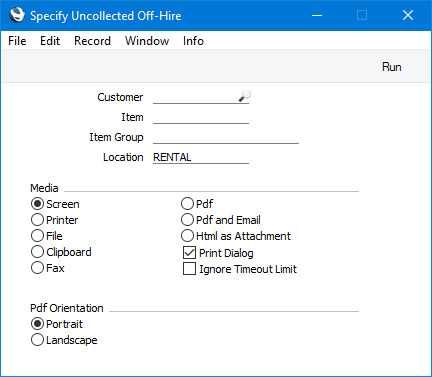Screen dimensions: 432x377
Task: Click the Item input field
Action: [201, 117]
